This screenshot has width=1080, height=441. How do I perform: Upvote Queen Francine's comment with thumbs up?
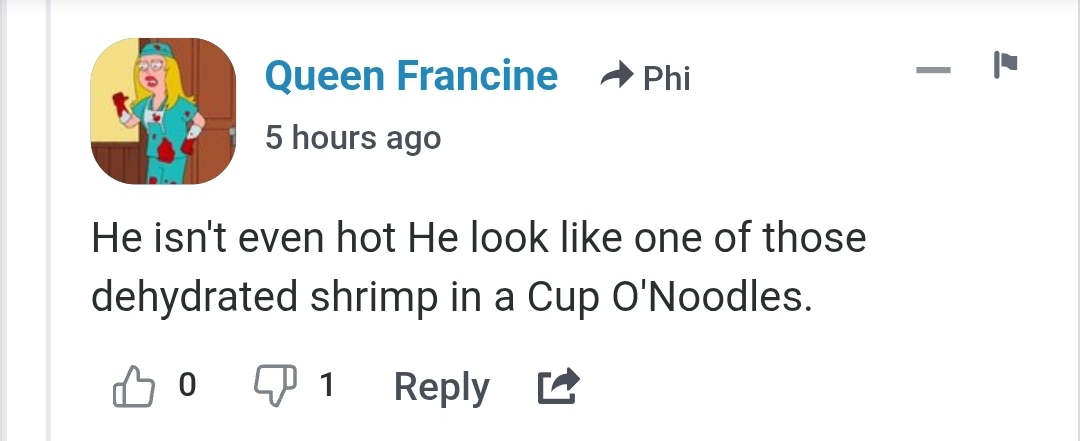point(134,386)
